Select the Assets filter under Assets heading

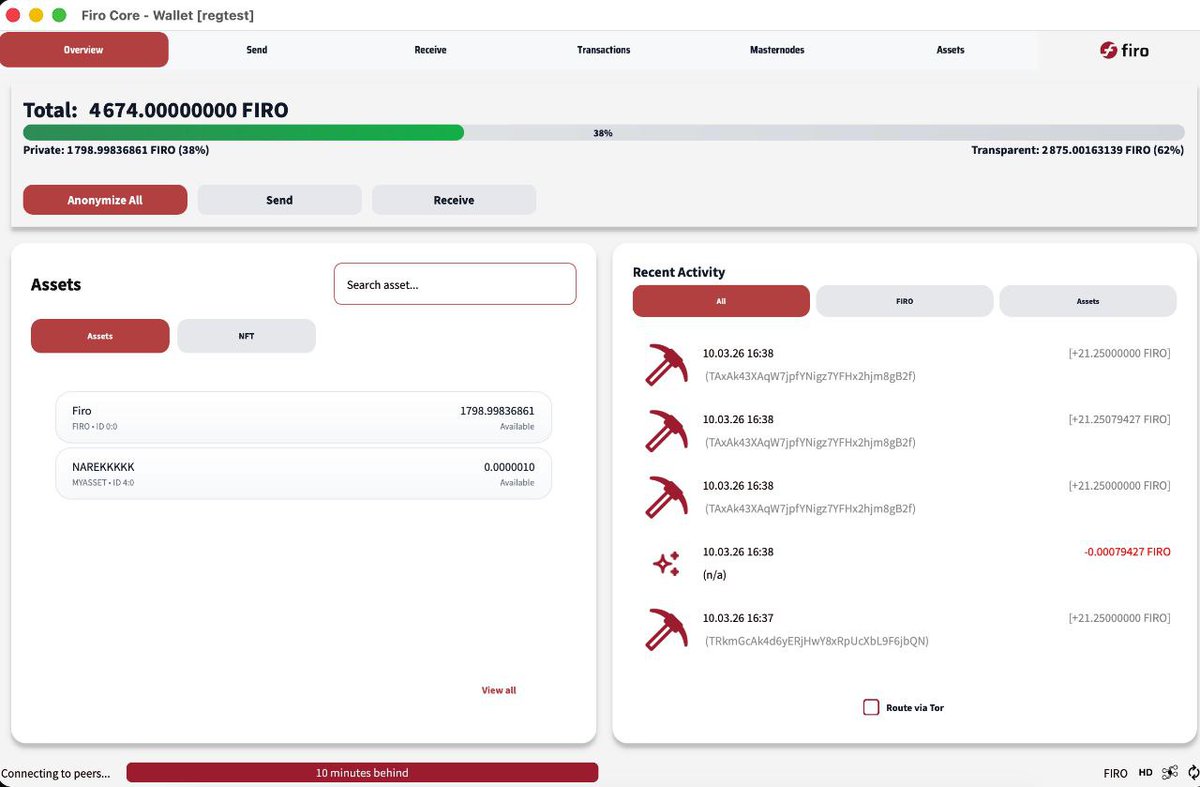[x=100, y=336]
